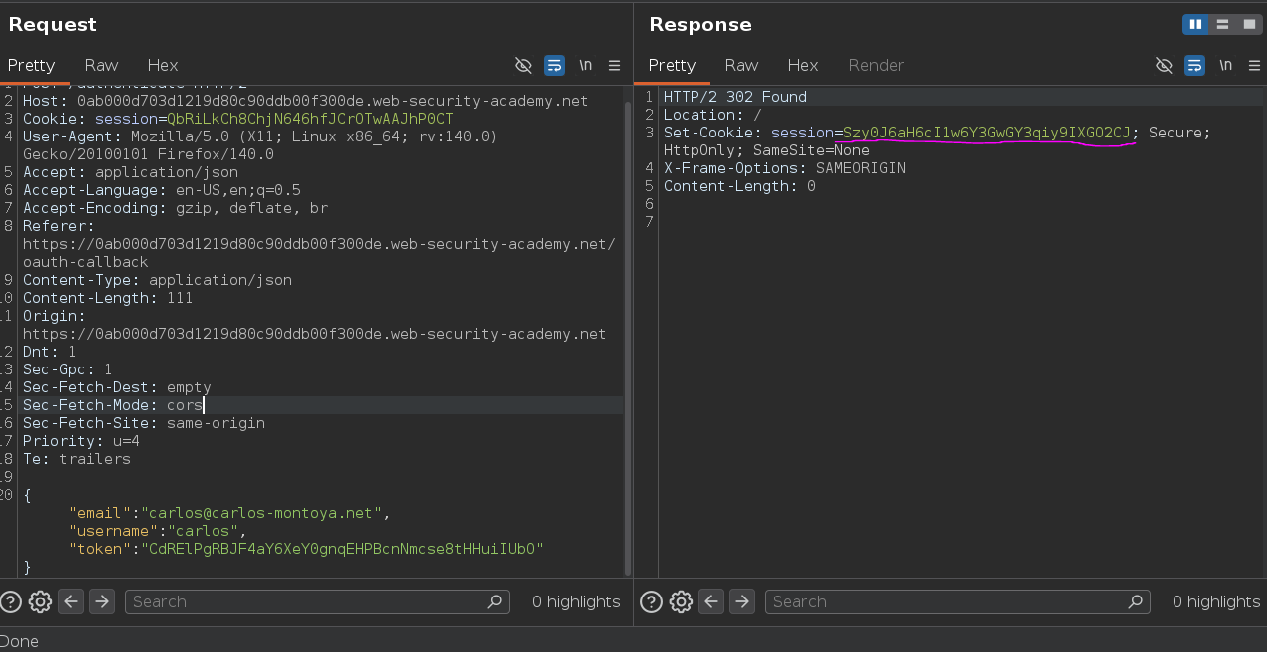The width and height of the screenshot is (1267, 652).
Task: Toggle line wrap icon in Request panel
Action: (x=554, y=66)
